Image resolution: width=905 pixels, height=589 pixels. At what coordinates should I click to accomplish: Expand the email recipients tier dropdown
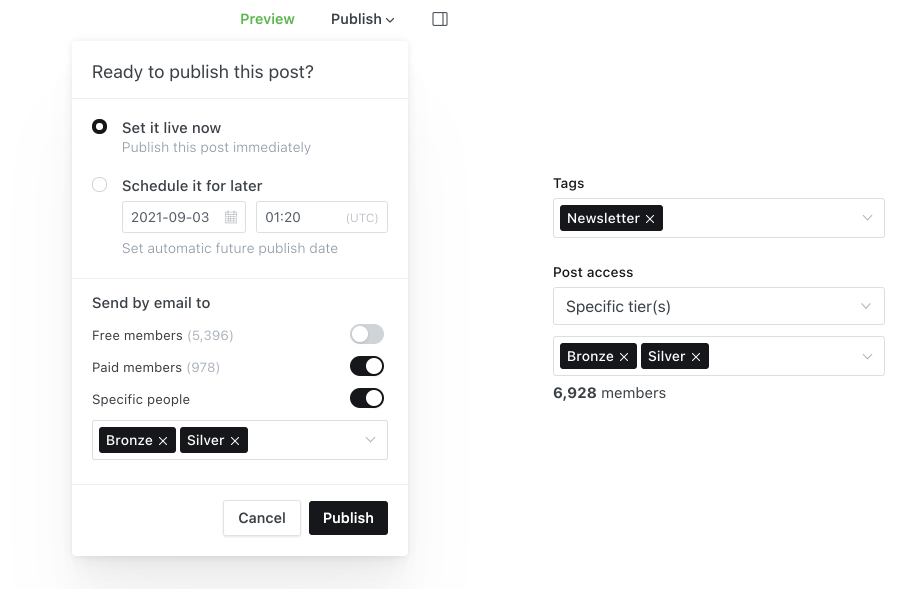(x=371, y=440)
